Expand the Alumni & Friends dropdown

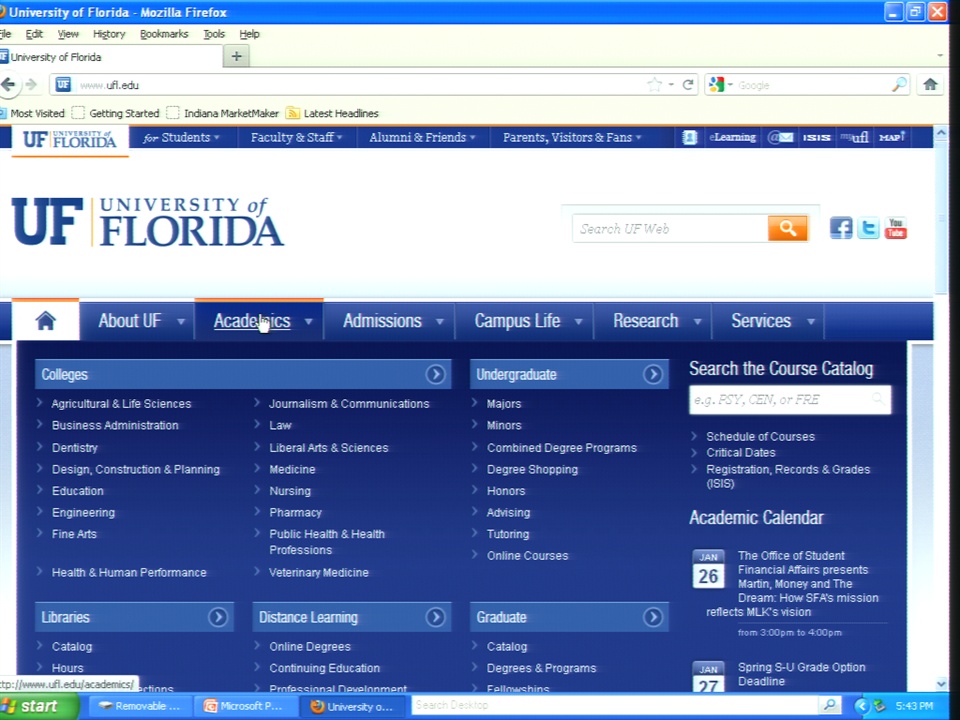point(422,137)
